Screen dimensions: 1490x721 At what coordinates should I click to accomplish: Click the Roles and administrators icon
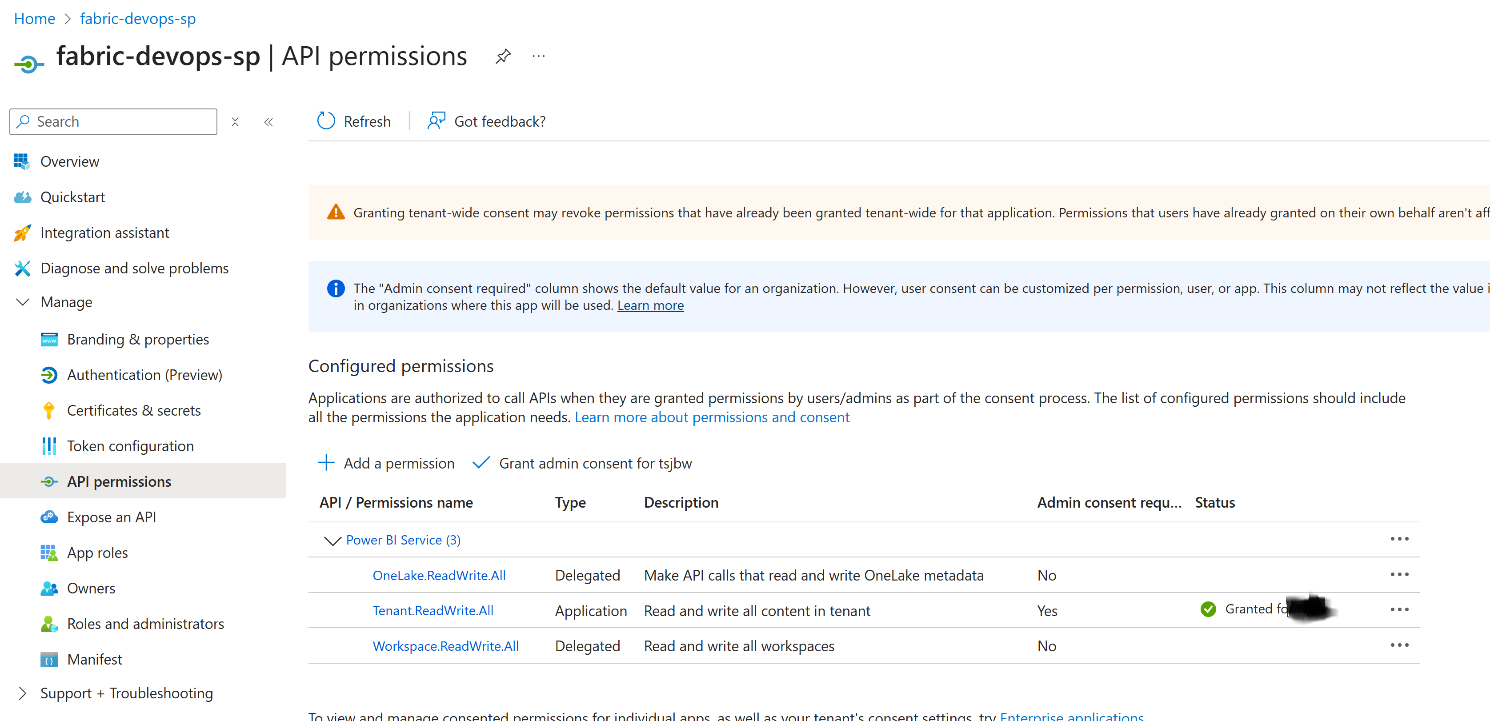point(49,624)
